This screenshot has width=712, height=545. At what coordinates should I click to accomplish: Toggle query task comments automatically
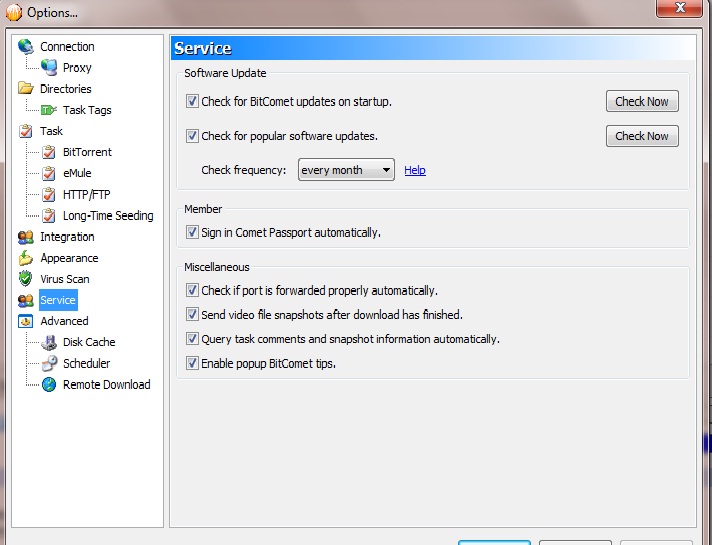click(192, 339)
